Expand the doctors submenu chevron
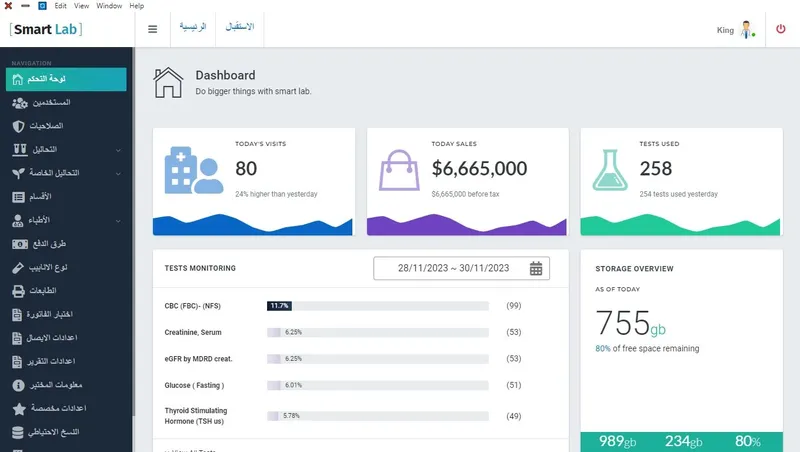The width and height of the screenshot is (800, 452). click(x=118, y=221)
